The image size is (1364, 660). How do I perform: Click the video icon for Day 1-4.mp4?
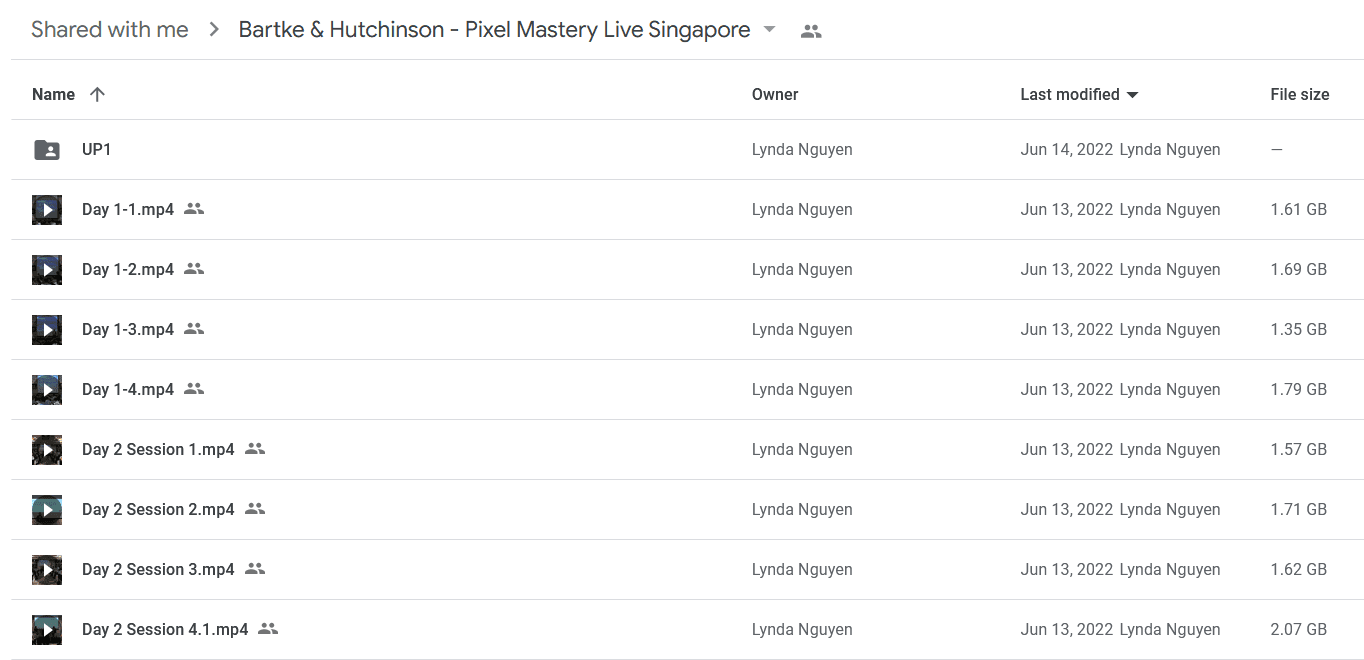[47, 390]
